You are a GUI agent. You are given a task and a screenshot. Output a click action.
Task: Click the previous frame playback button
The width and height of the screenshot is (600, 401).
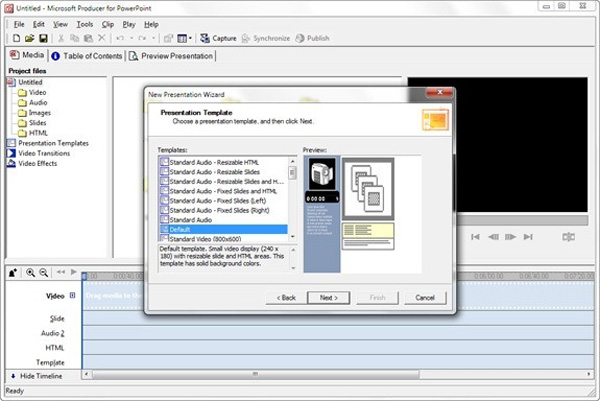(x=493, y=237)
